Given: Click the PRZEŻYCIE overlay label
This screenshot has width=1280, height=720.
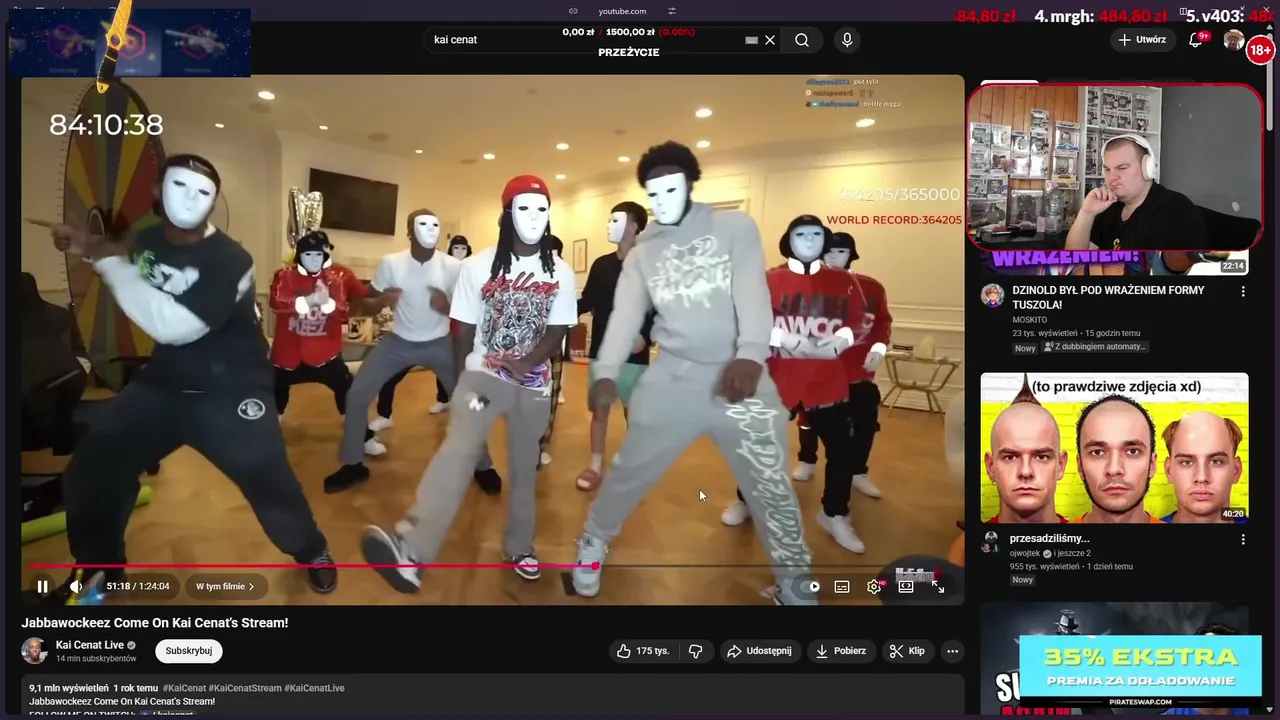Looking at the screenshot, I should [629, 52].
